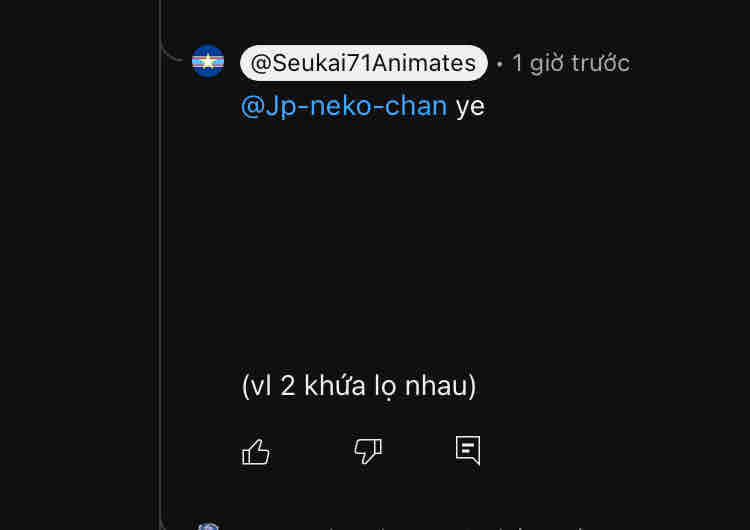Click the word "nhau)" ending the comment

tap(441, 386)
